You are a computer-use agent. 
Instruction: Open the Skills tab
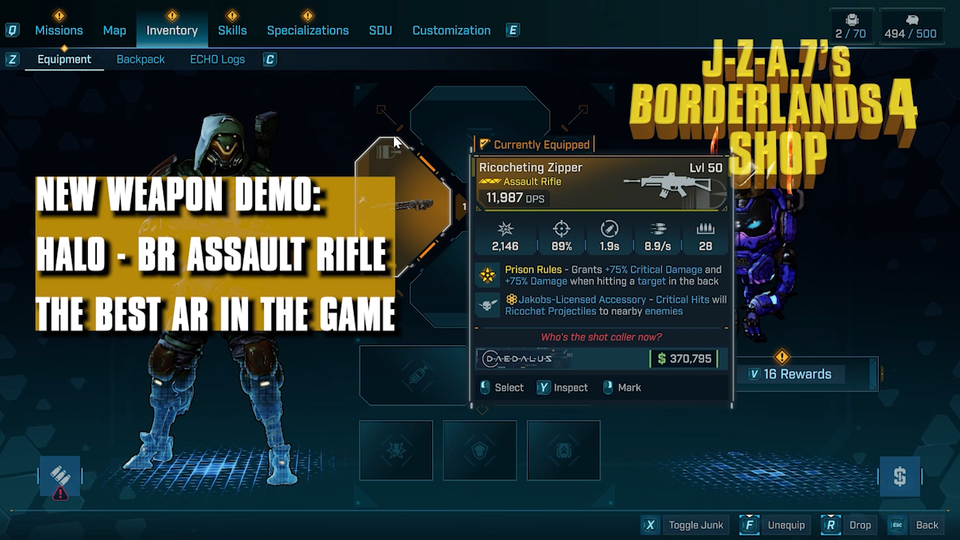(232, 31)
